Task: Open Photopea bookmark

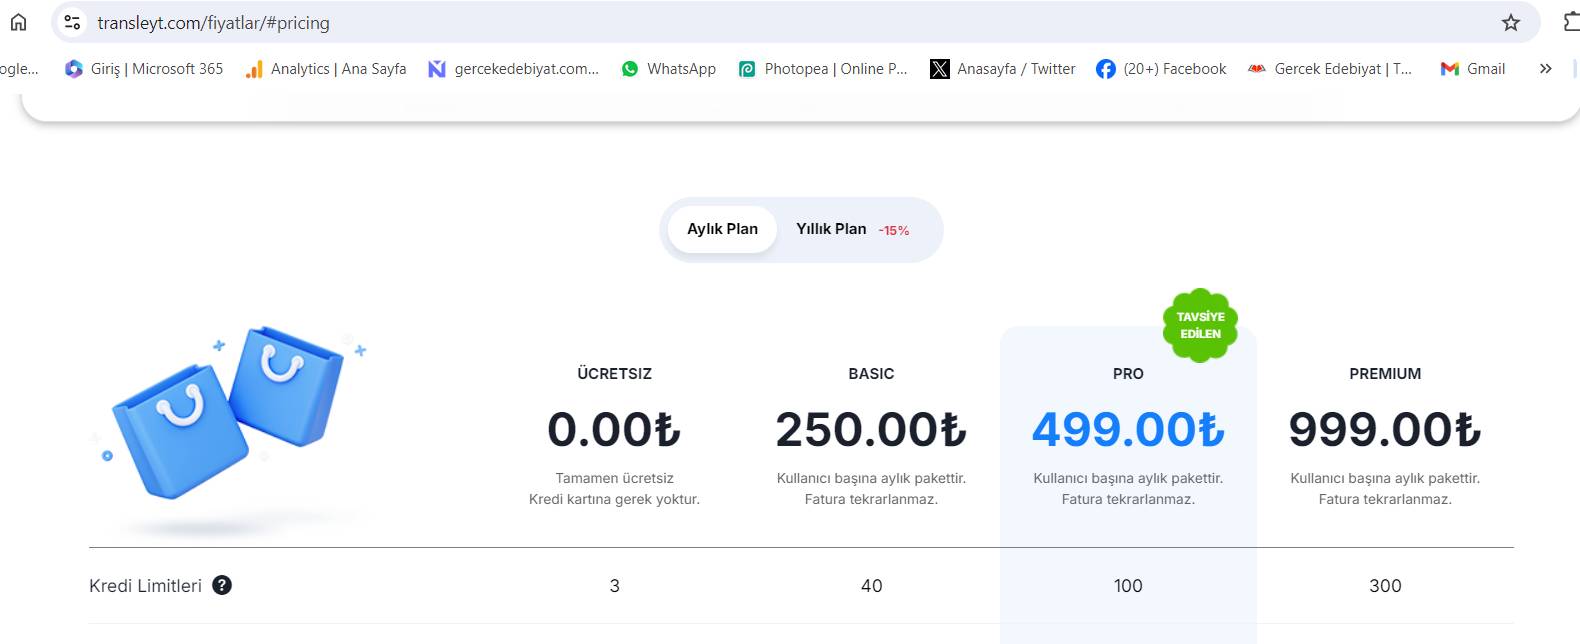Action: coord(823,69)
